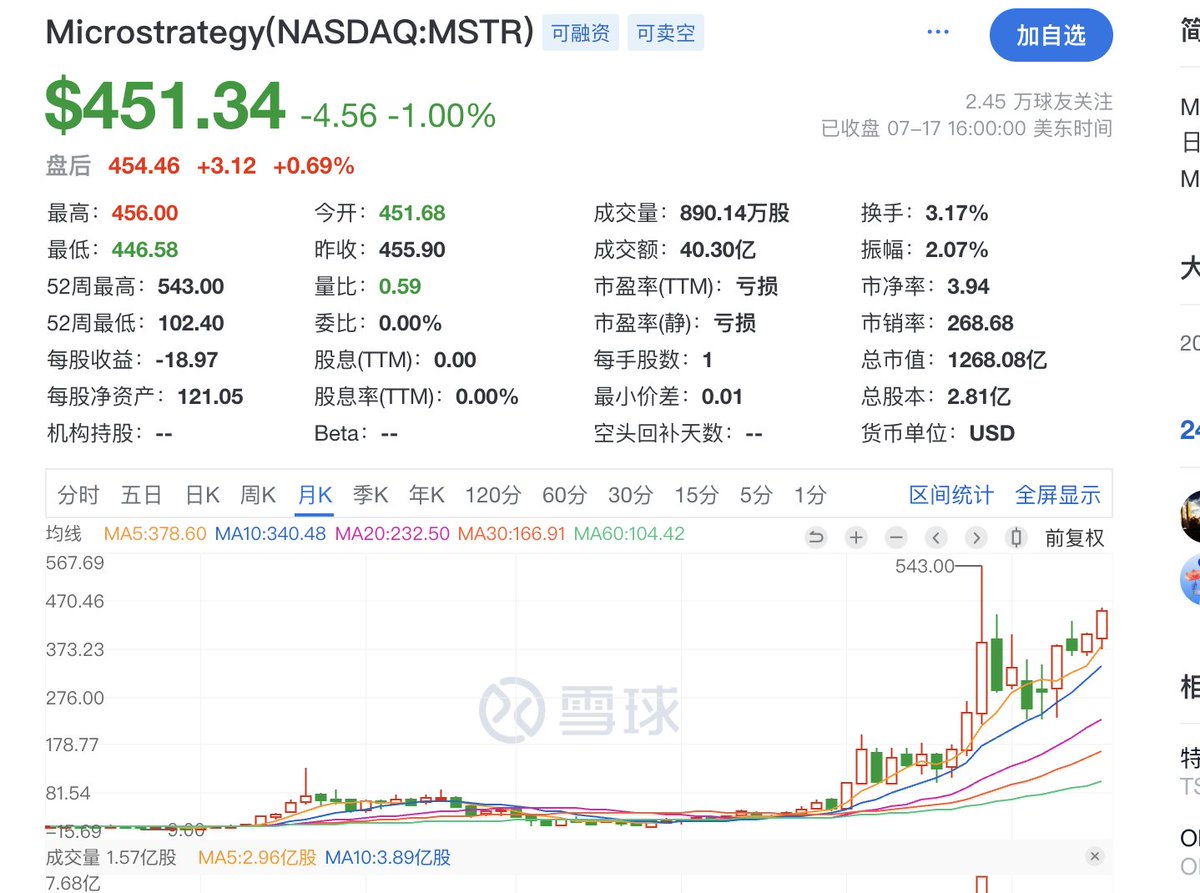
Task: Switch to the 120分 chart tab
Action: (x=493, y=494)
